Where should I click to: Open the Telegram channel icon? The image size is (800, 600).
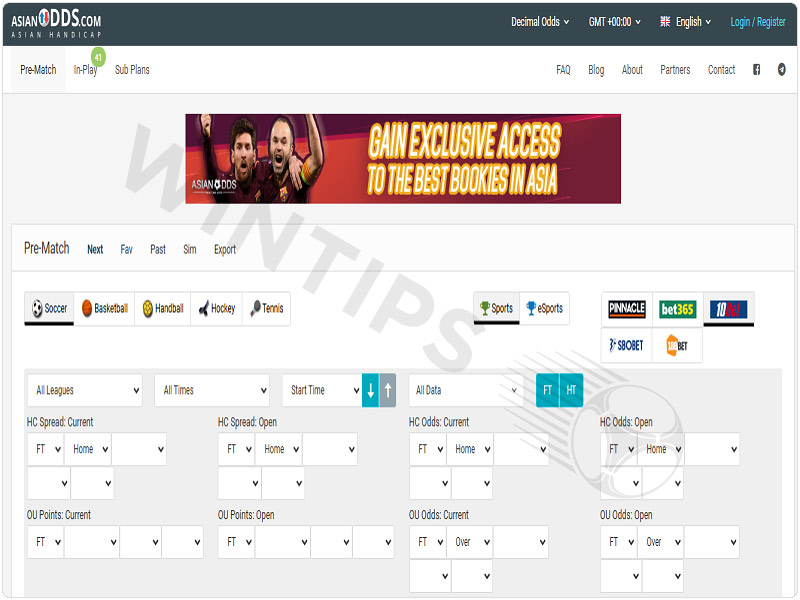[x=781, y=70]
